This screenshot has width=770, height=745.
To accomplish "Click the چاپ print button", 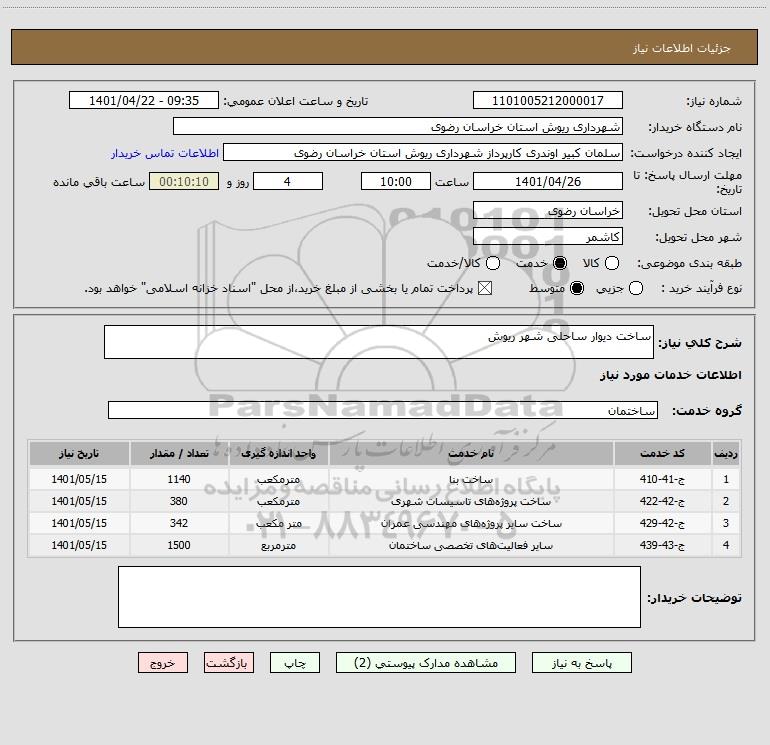I will [x=295, y=663].
